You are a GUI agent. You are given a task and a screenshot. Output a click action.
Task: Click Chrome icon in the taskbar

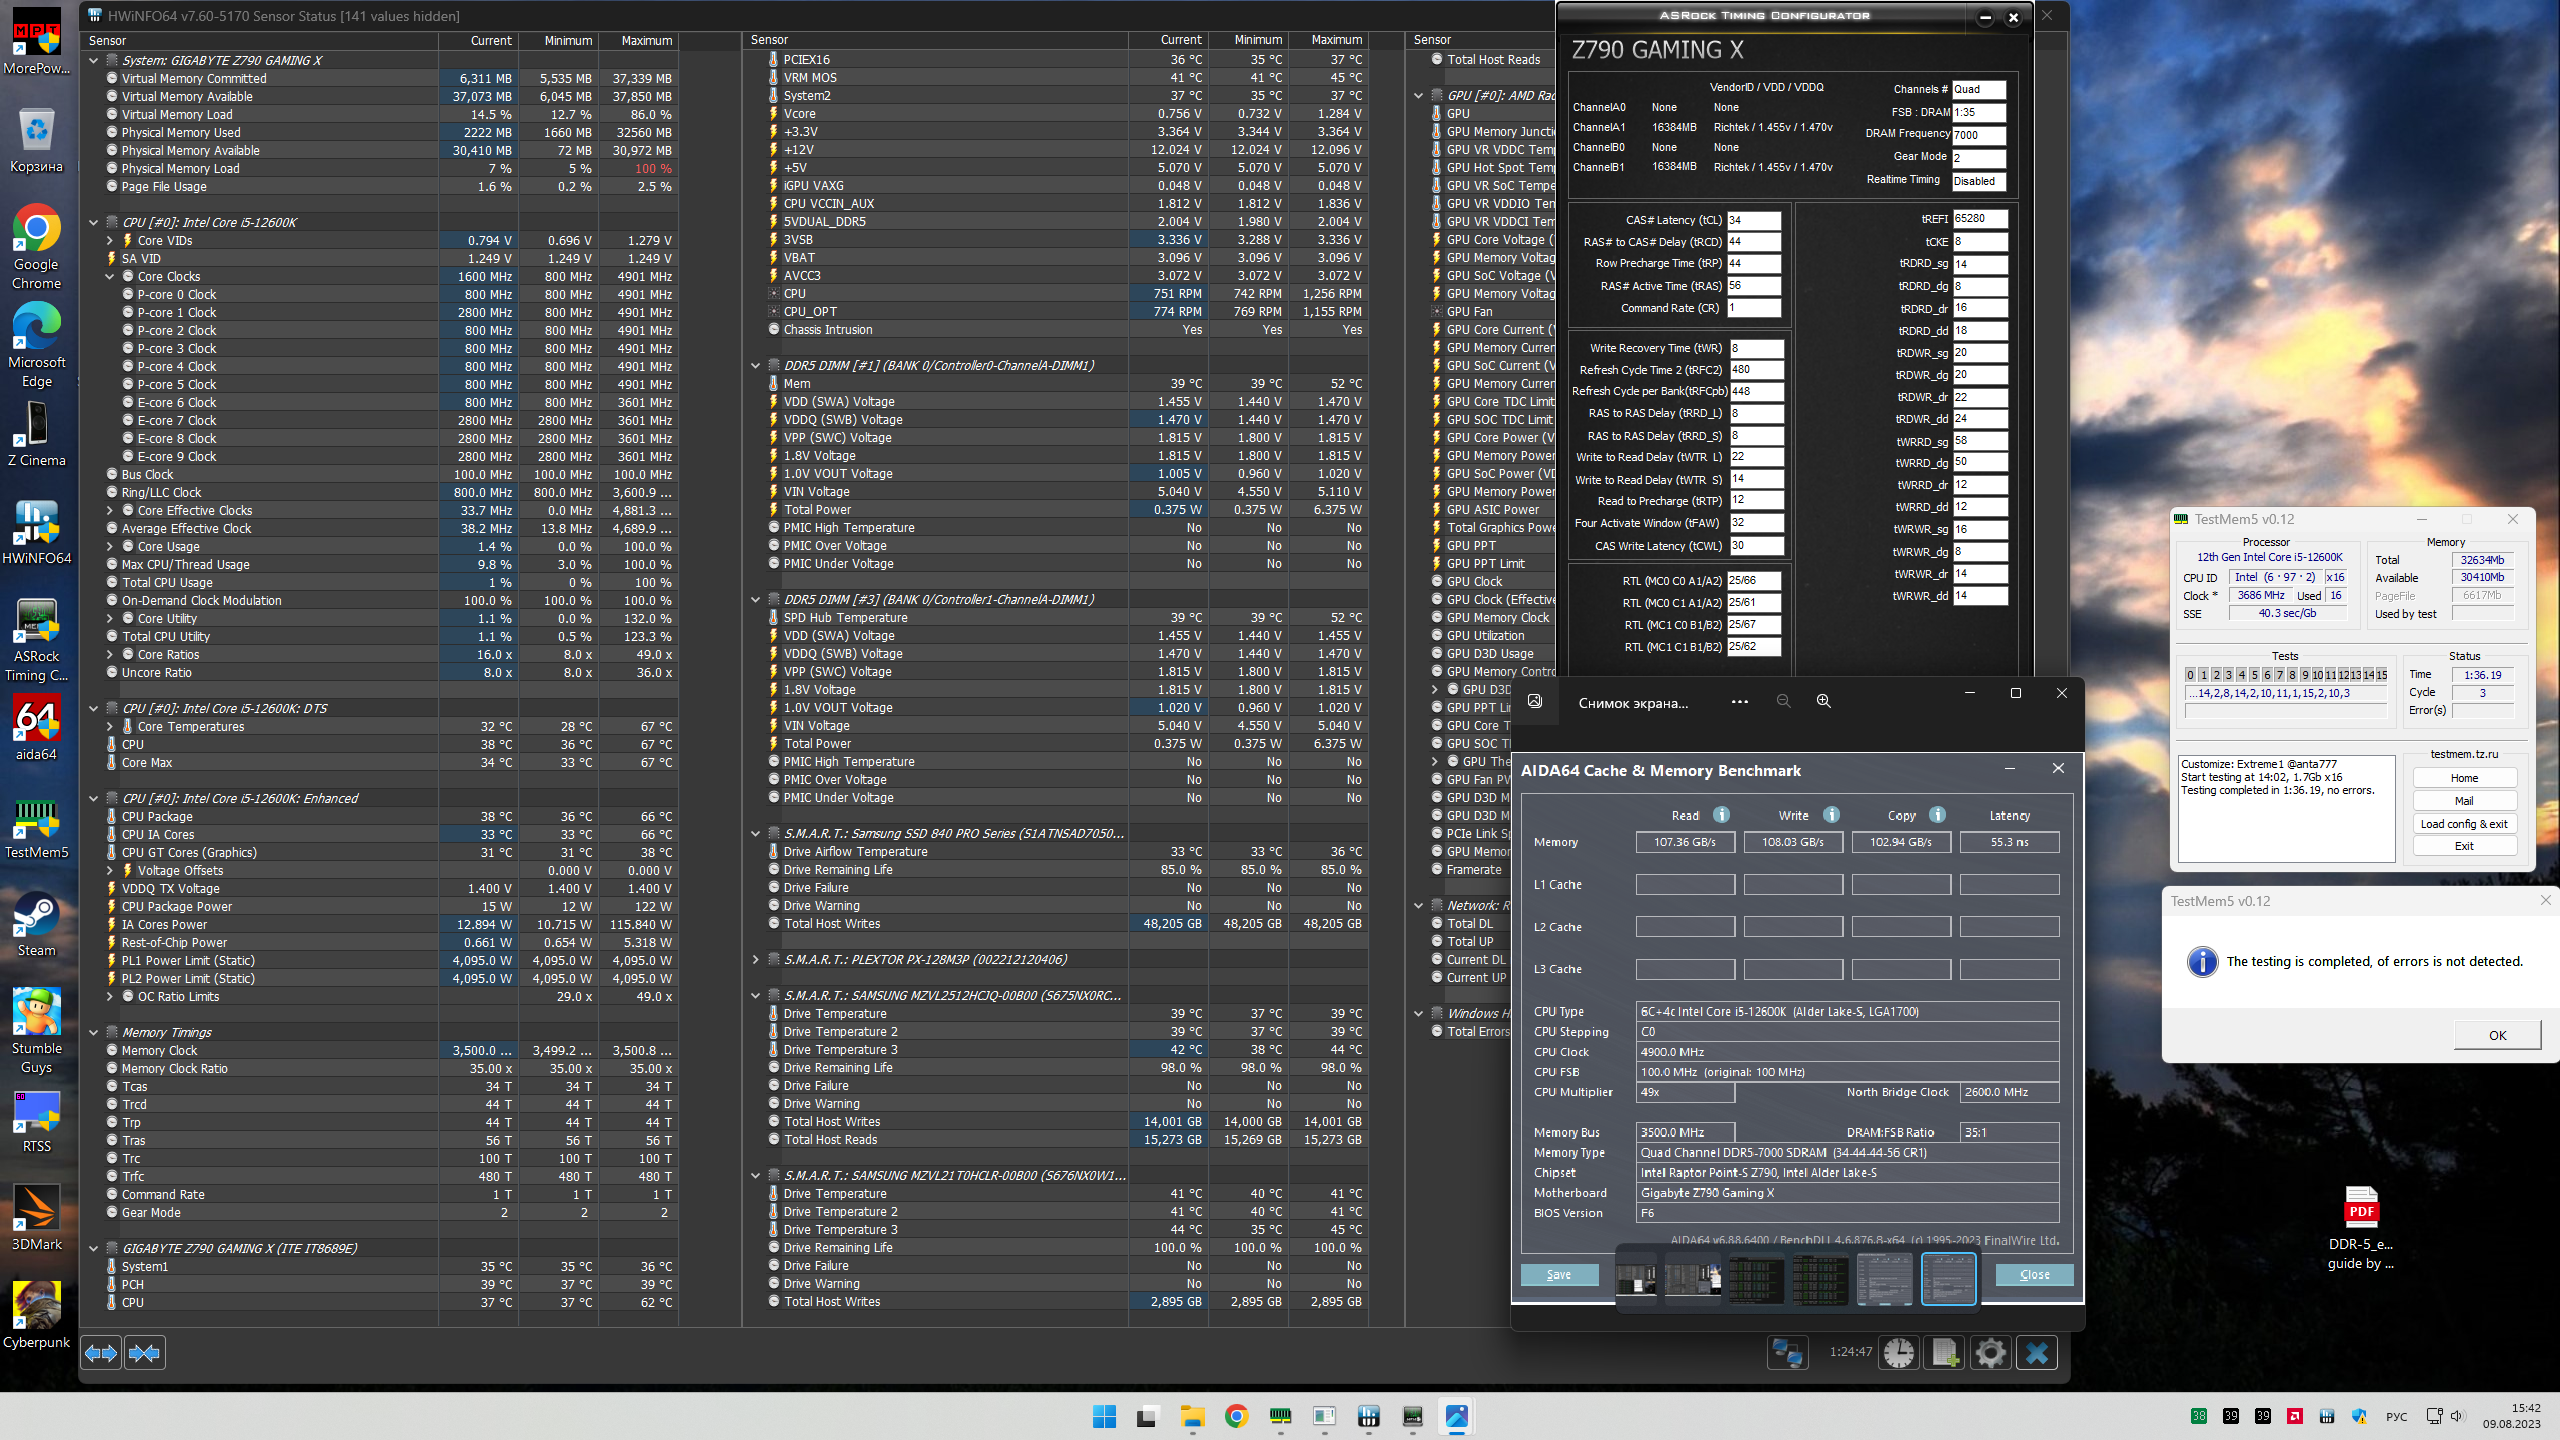click(1237, 1416)
